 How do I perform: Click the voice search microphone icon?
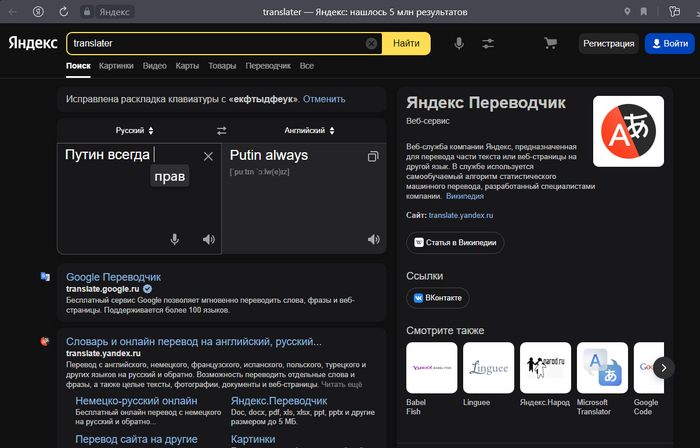[459, 44]
